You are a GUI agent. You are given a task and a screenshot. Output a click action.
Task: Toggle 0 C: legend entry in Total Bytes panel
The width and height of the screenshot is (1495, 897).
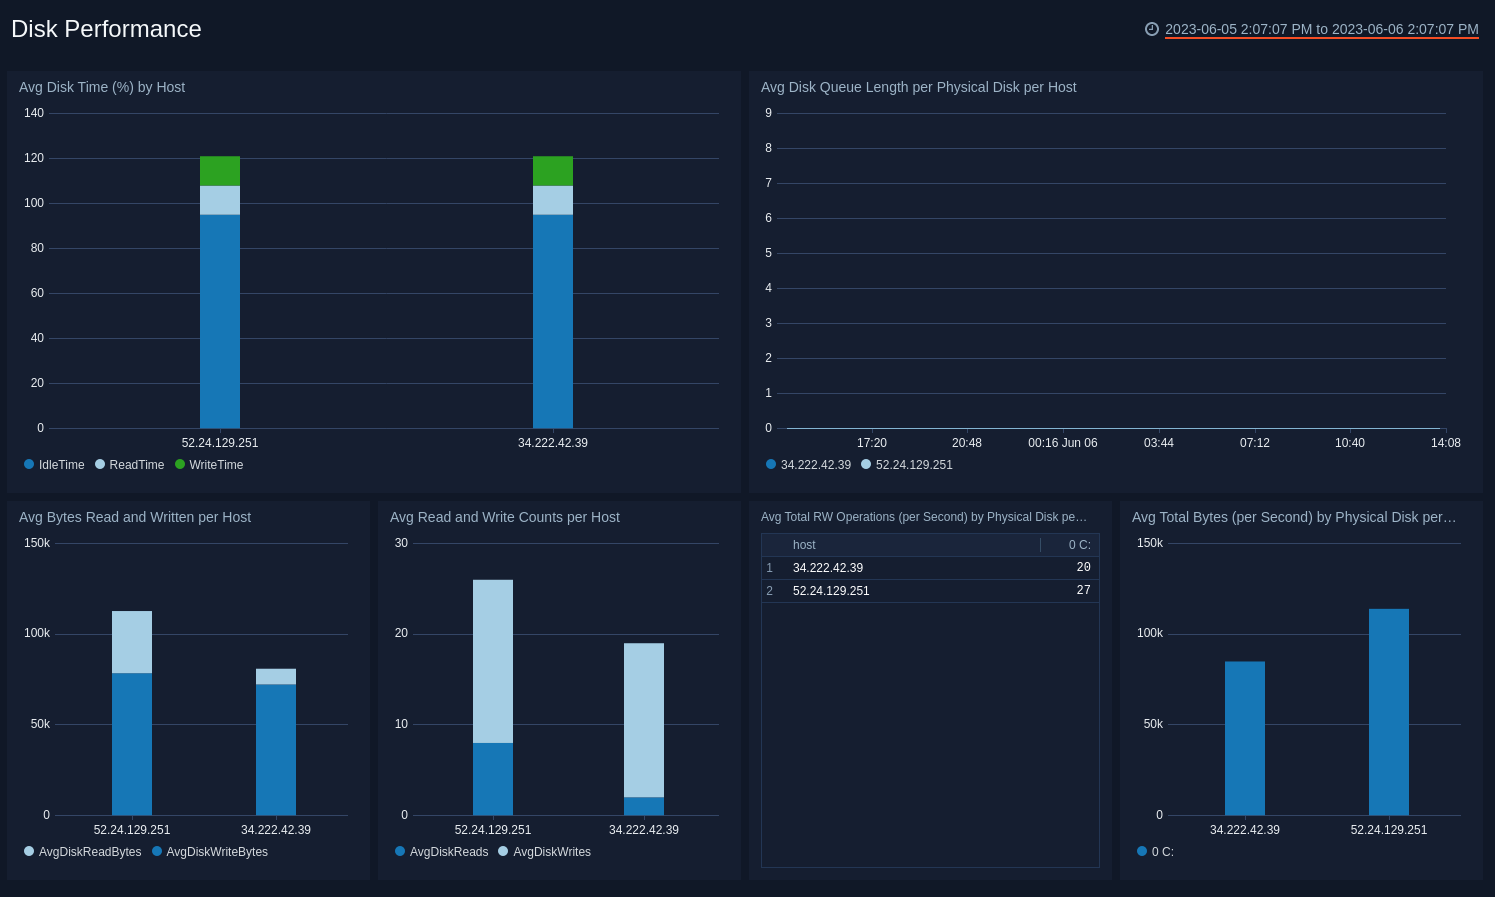[1155, 852]
